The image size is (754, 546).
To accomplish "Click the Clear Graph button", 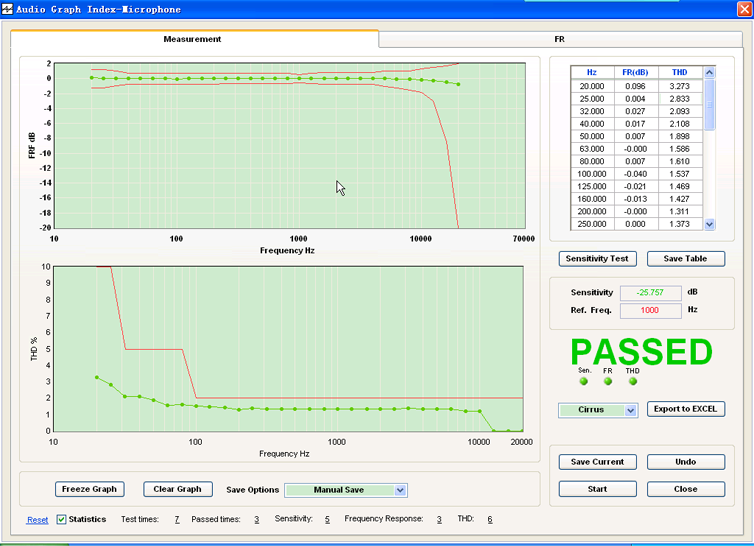I will click(178, 489).
